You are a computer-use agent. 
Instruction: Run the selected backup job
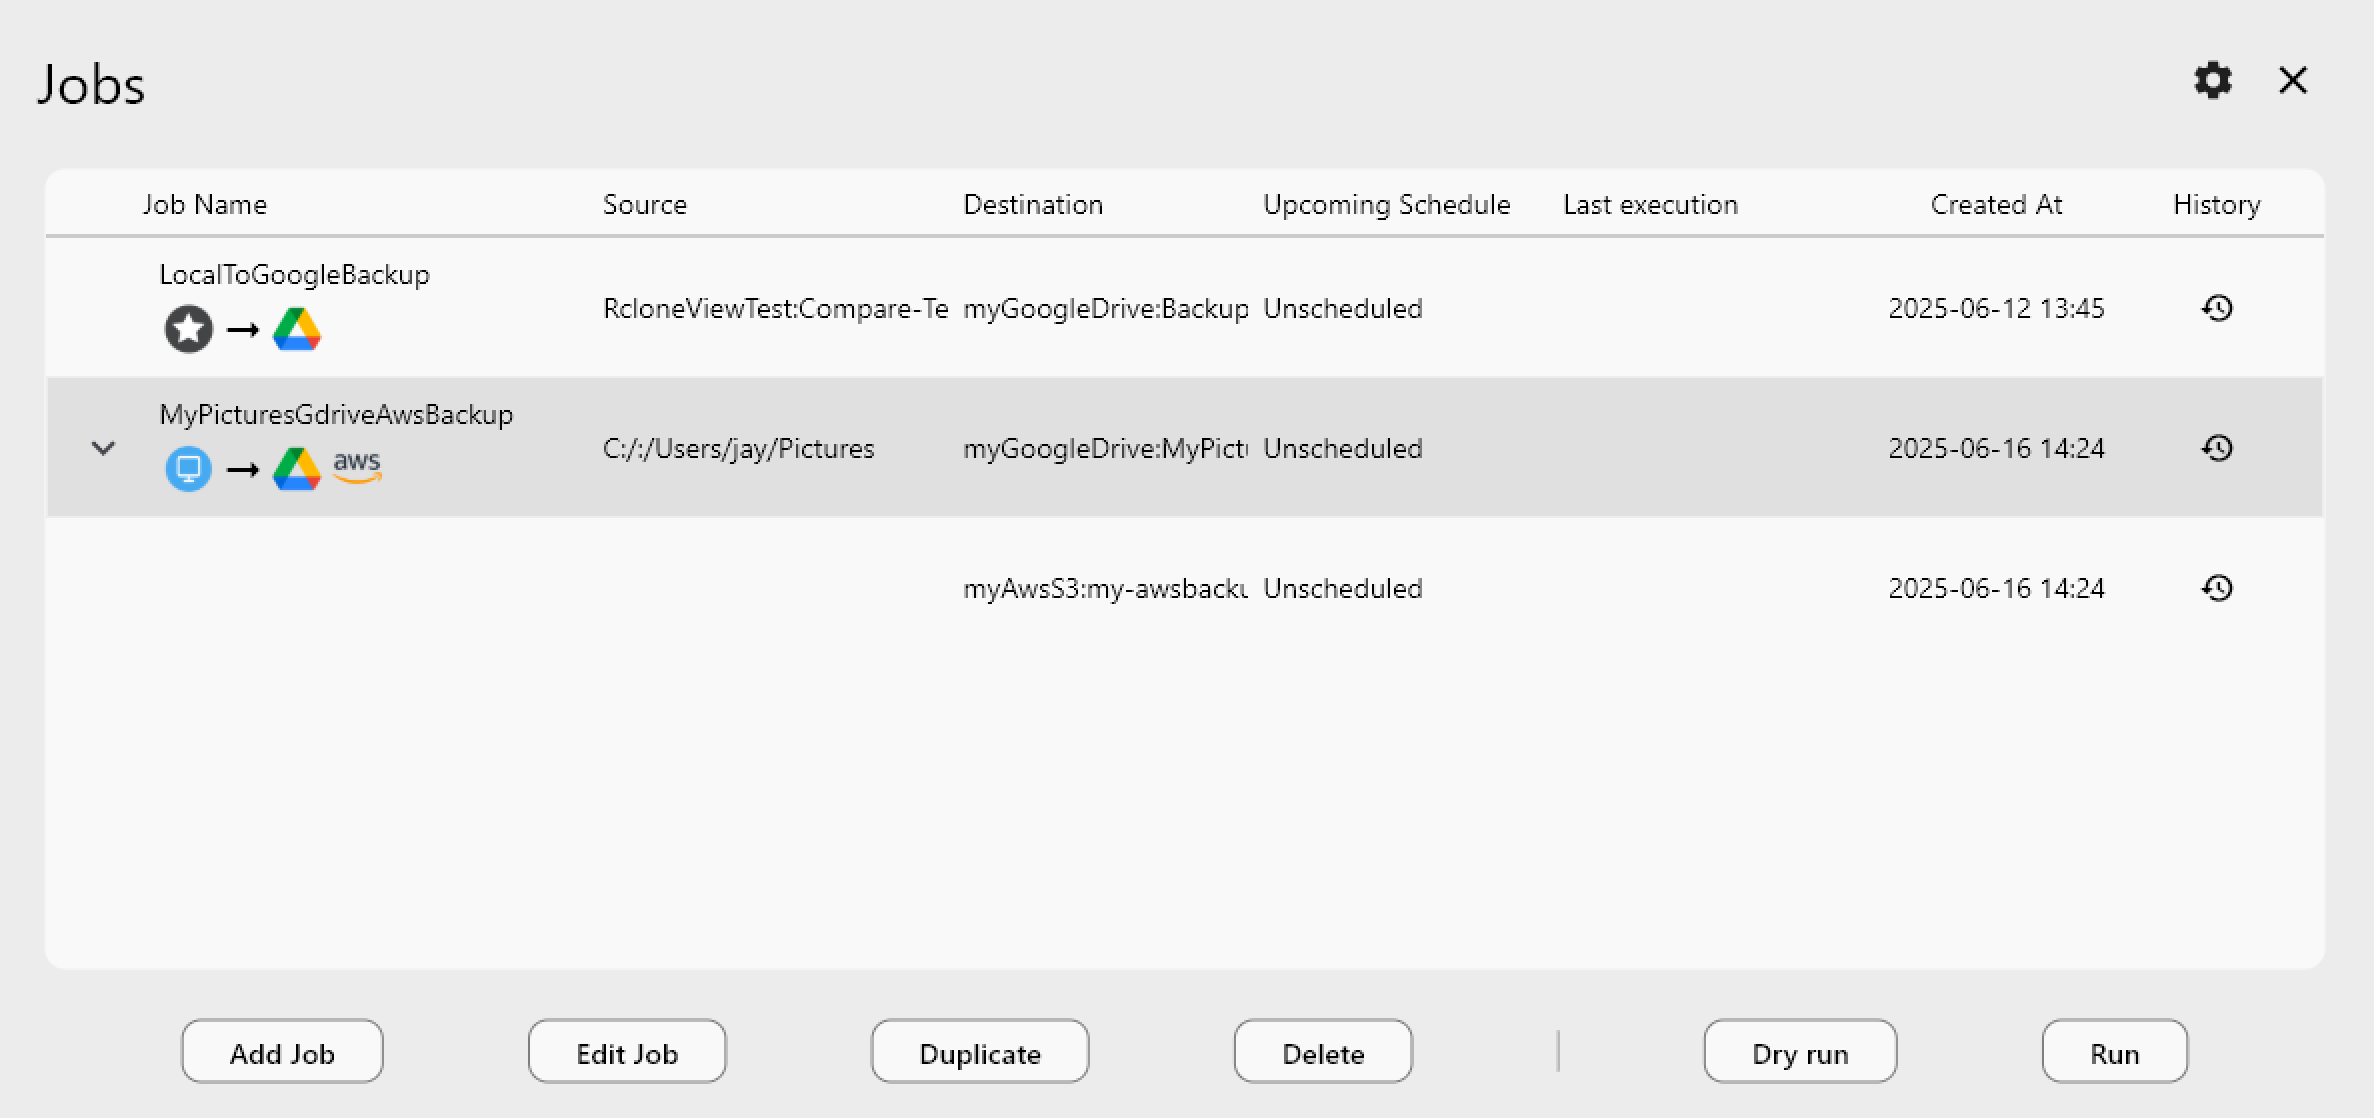pyautogui.click(x=2111, y=1051)
